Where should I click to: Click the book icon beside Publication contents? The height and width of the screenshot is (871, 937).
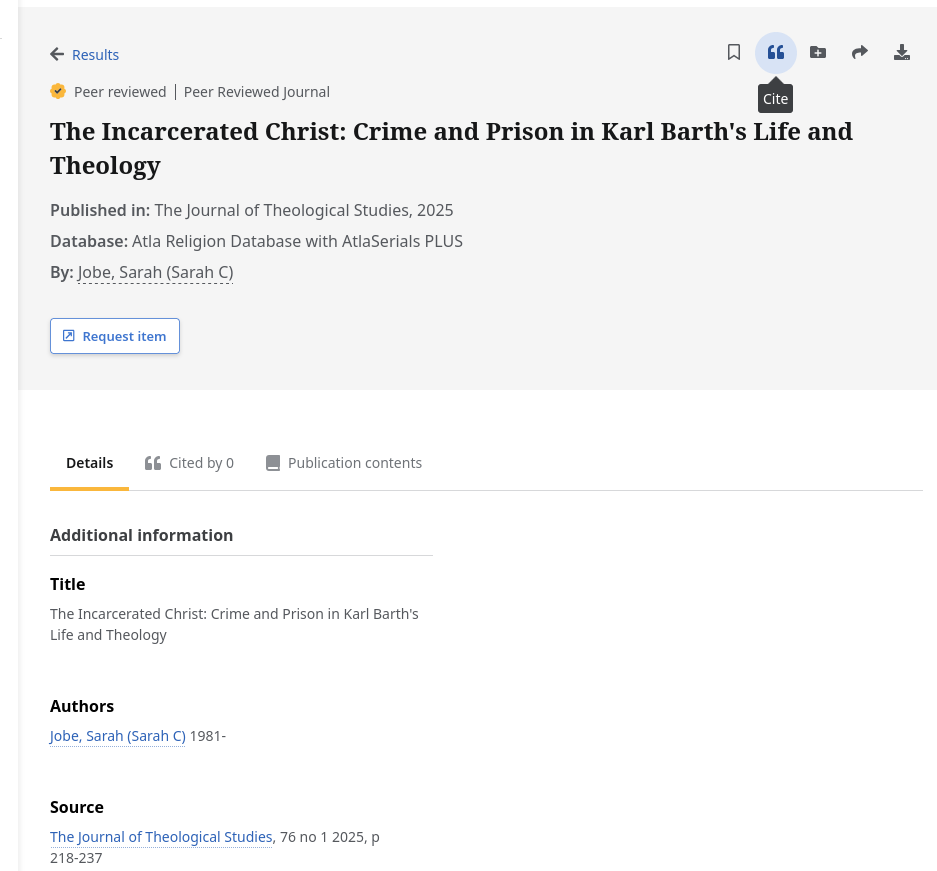pos(272,462)
